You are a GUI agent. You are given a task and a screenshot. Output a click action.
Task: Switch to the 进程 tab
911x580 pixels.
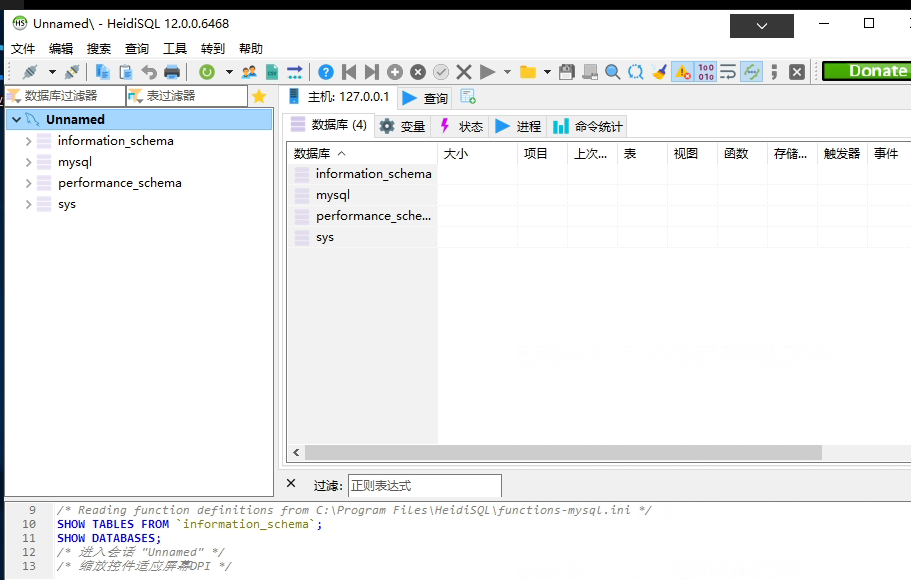[518, 126]
